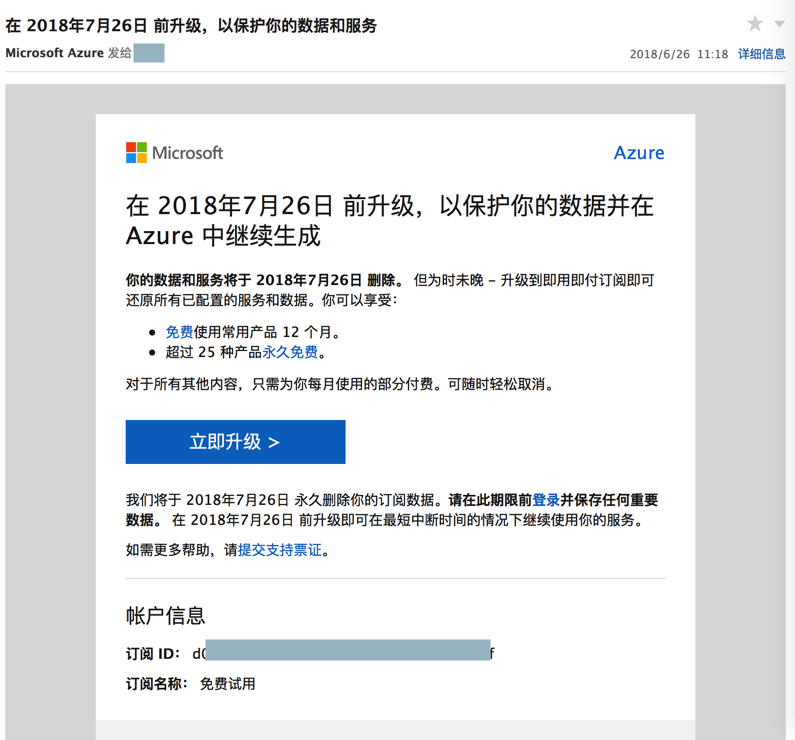Click the bold text 你的数据和服务将于 2018年7月26日 删除
This screenshot has width=795, height=740.
(x=265, y=280)
